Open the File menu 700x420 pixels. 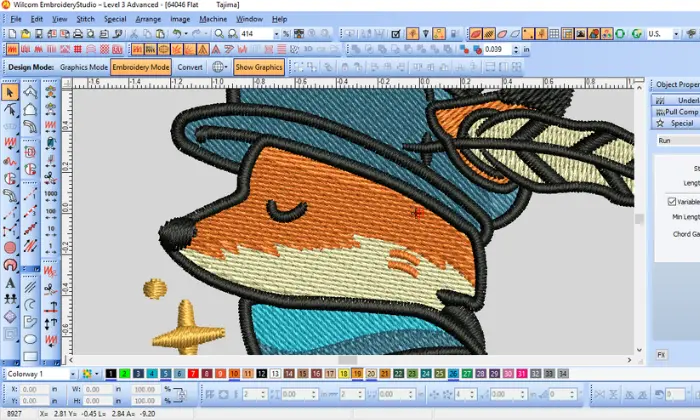click(16, 19)
